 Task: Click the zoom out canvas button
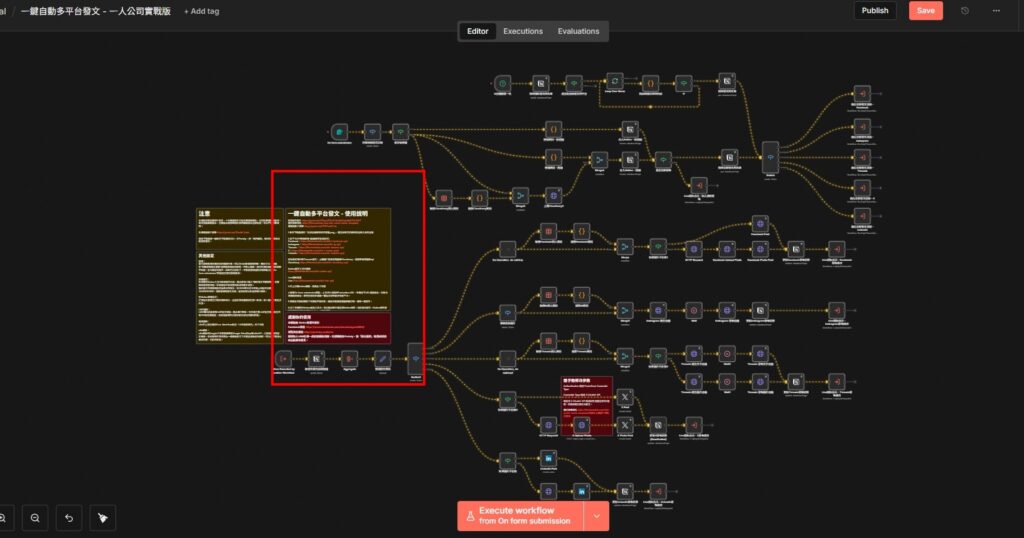35,517
